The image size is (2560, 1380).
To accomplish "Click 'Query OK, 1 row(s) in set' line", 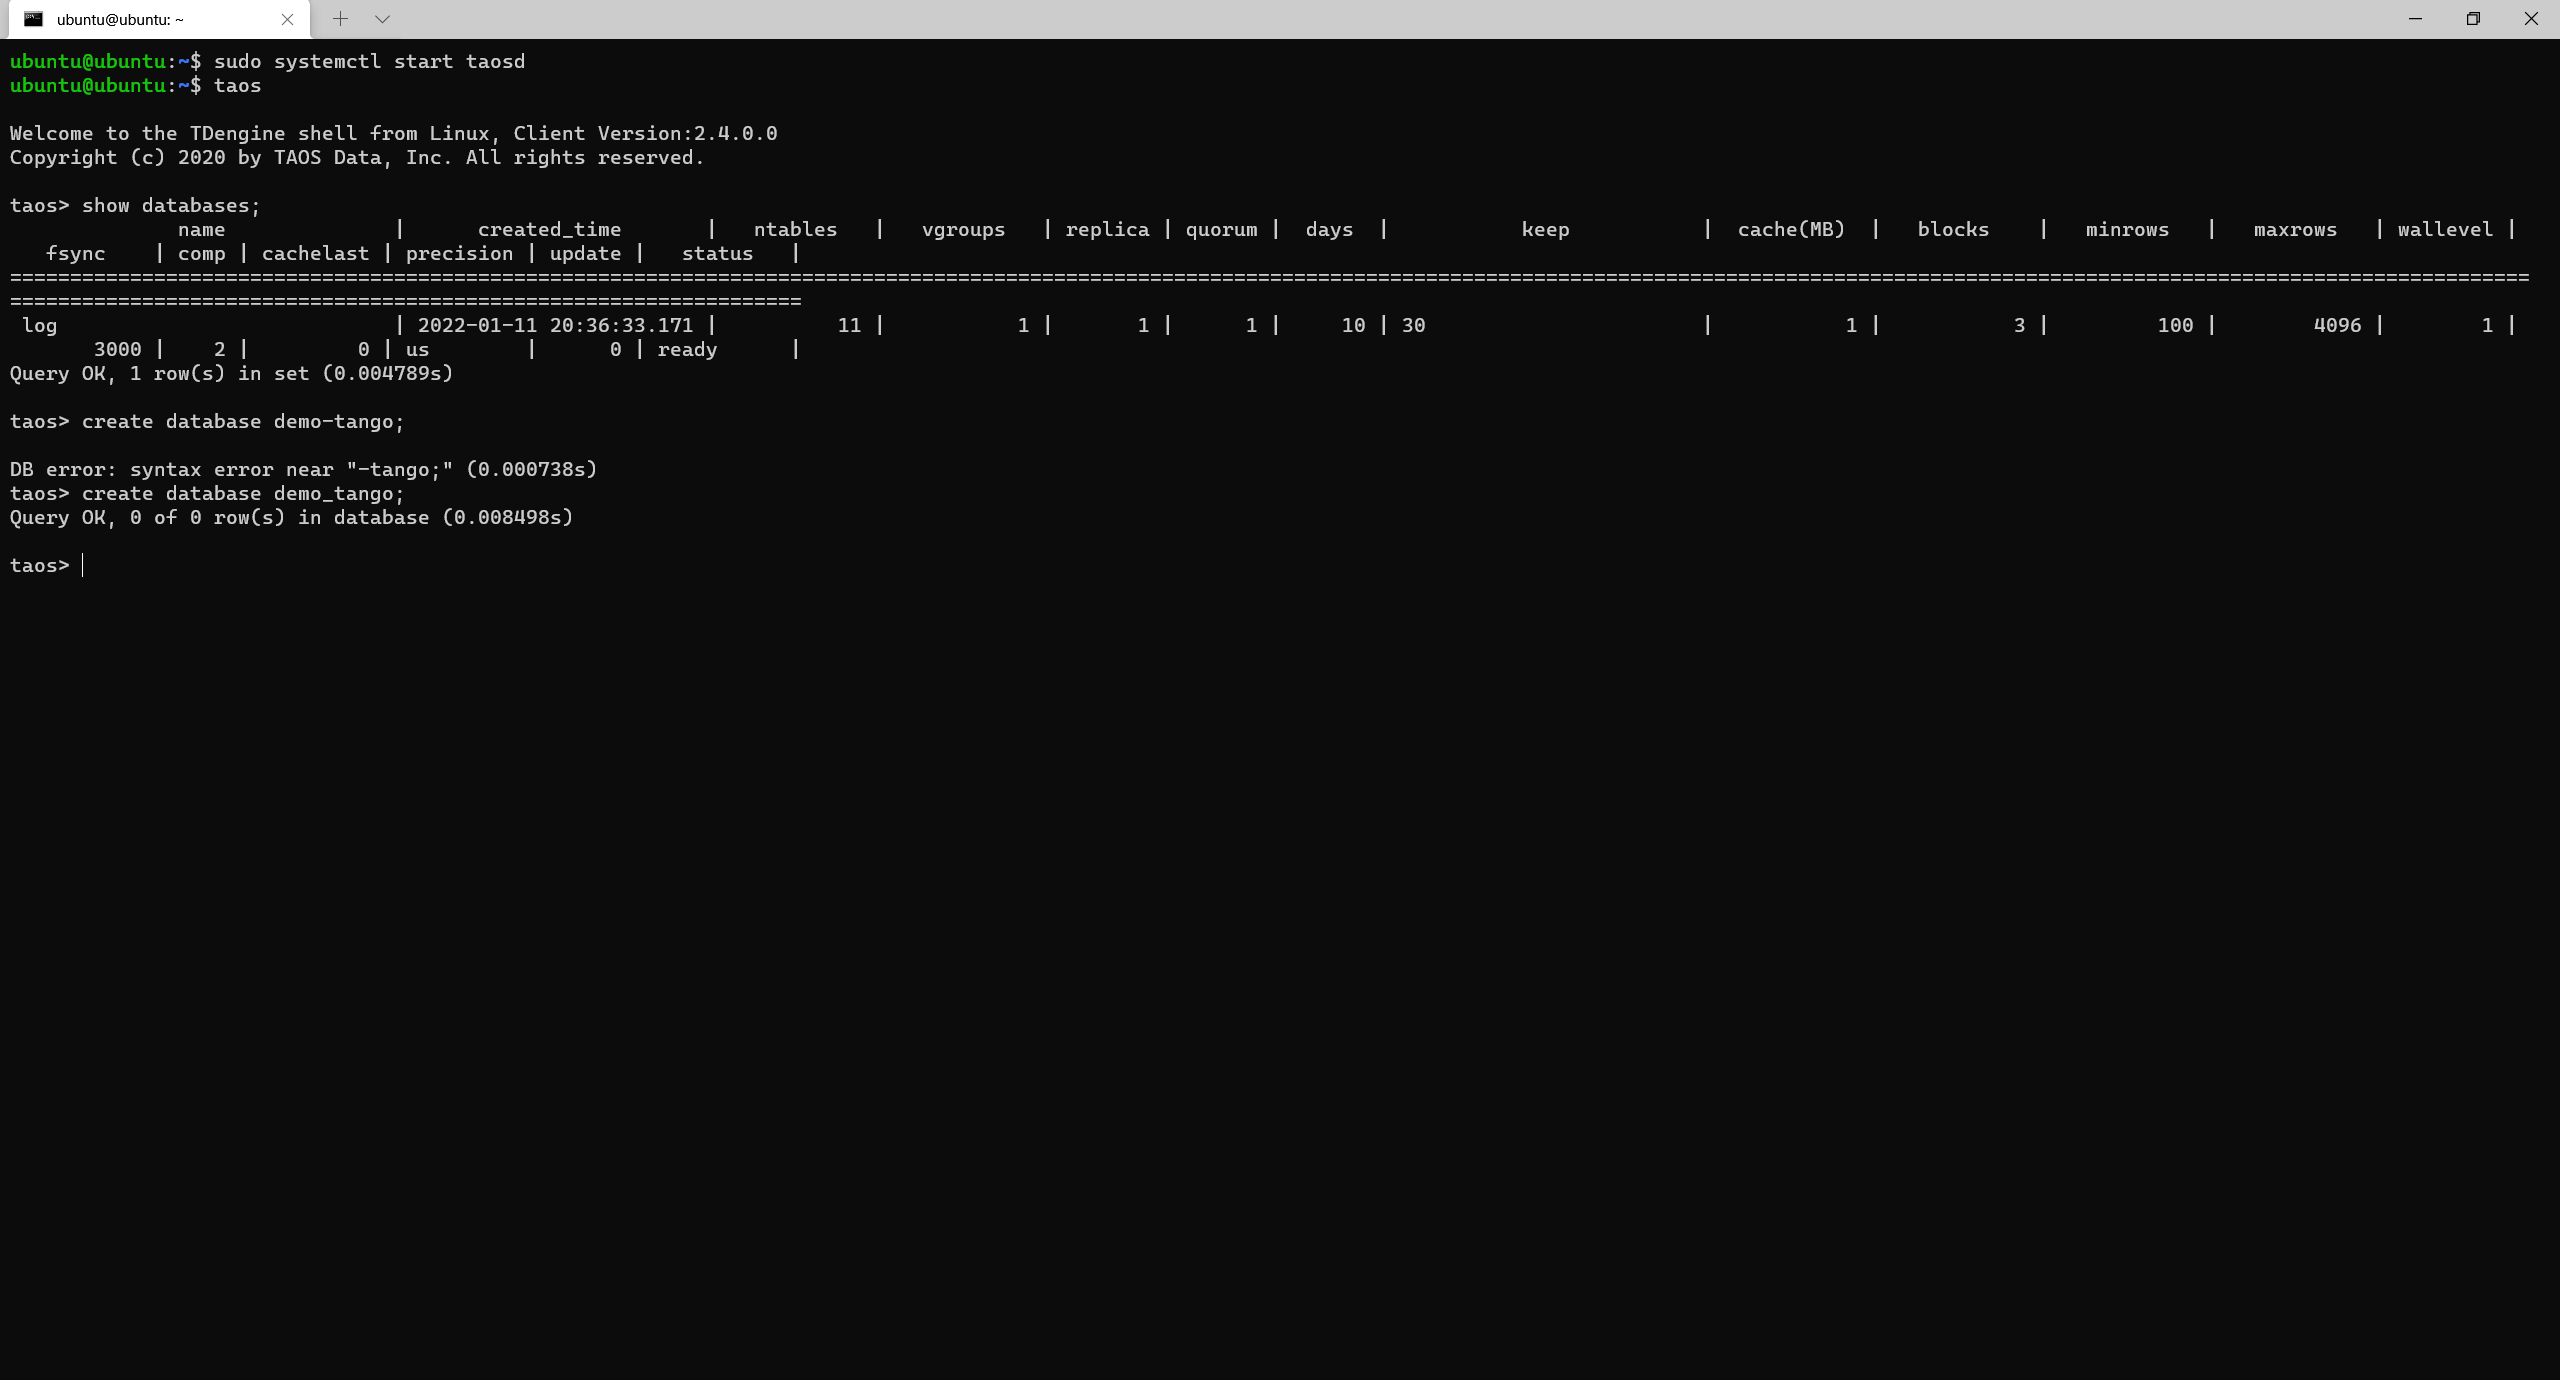I will pyautogui.click(x=231, y=374).
